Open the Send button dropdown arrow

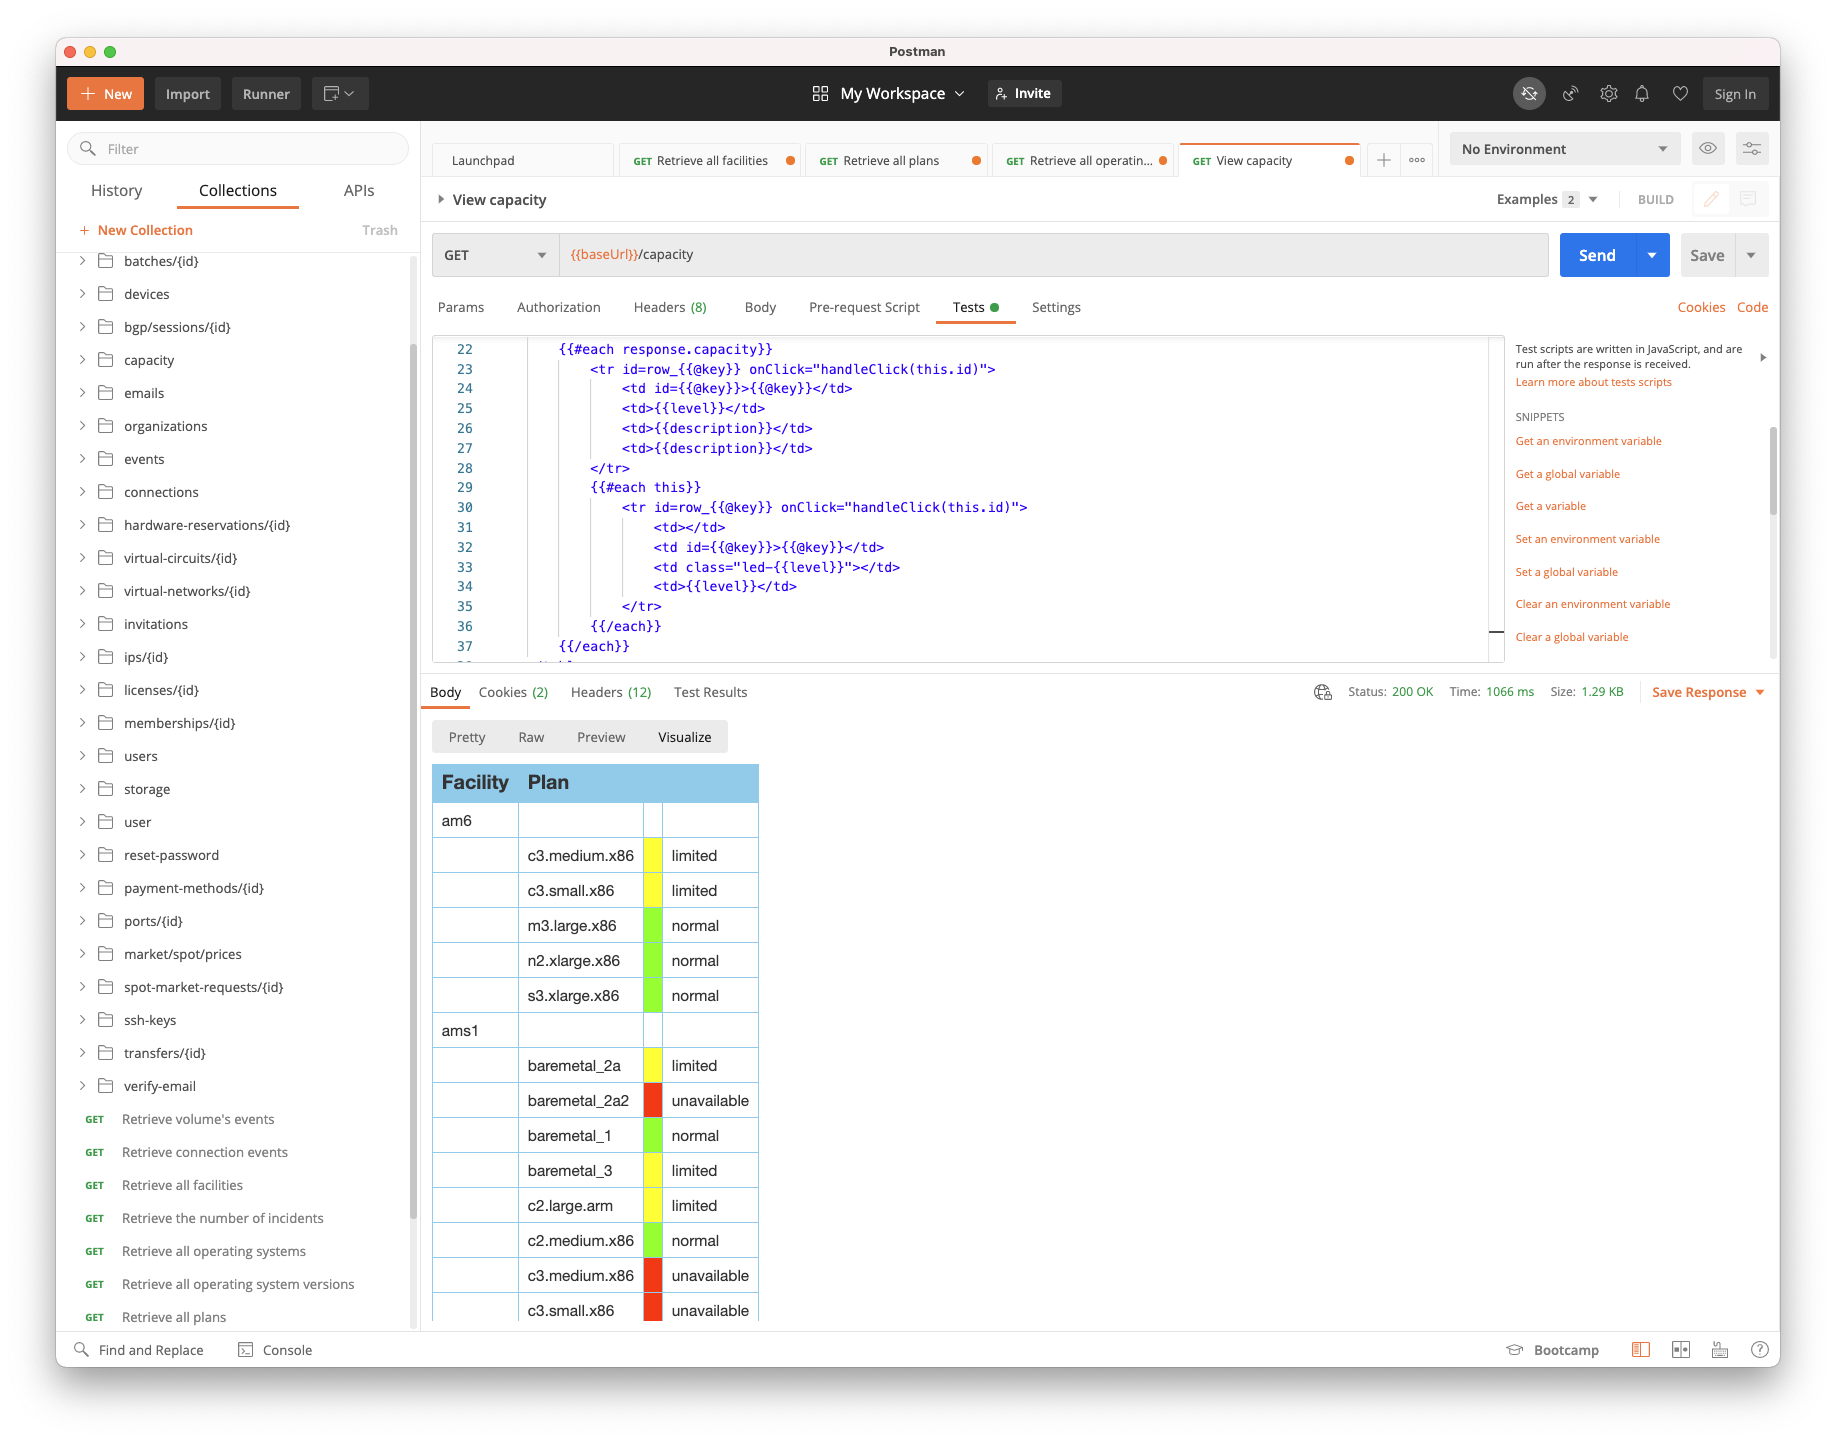(x=1652, y=255)
